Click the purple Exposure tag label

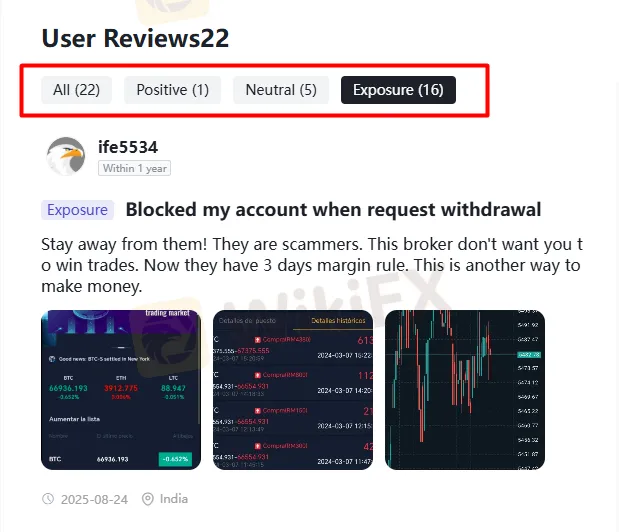pos(77,210)
